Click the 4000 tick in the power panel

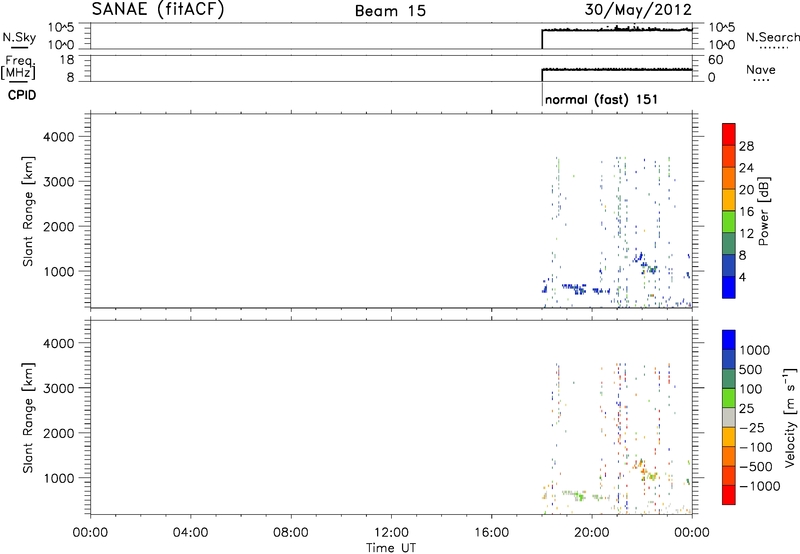59,137
